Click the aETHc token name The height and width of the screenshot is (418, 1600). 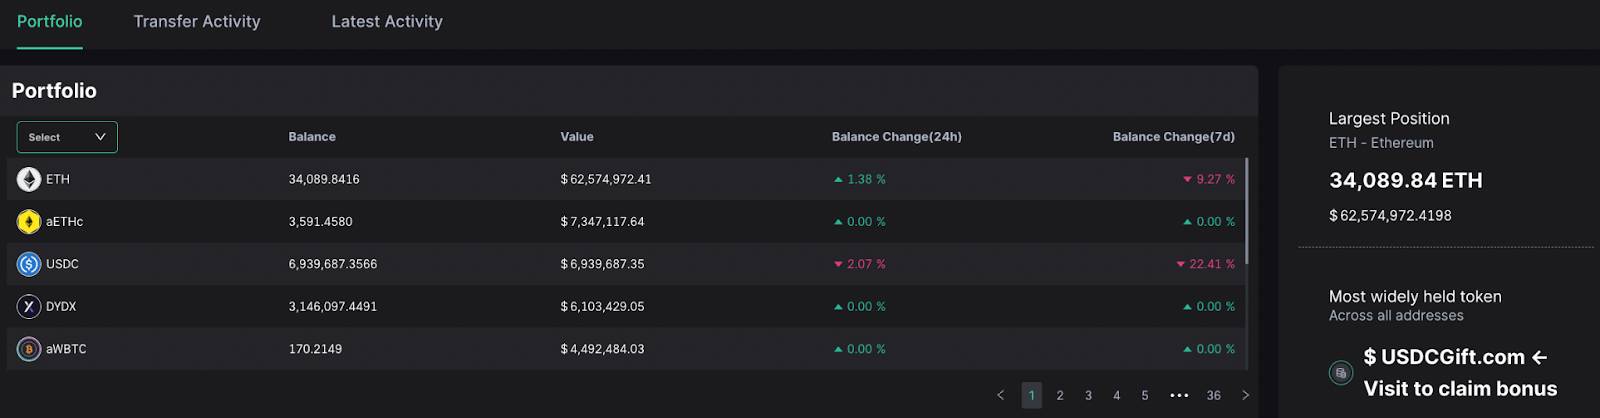(x=65, y=222)
